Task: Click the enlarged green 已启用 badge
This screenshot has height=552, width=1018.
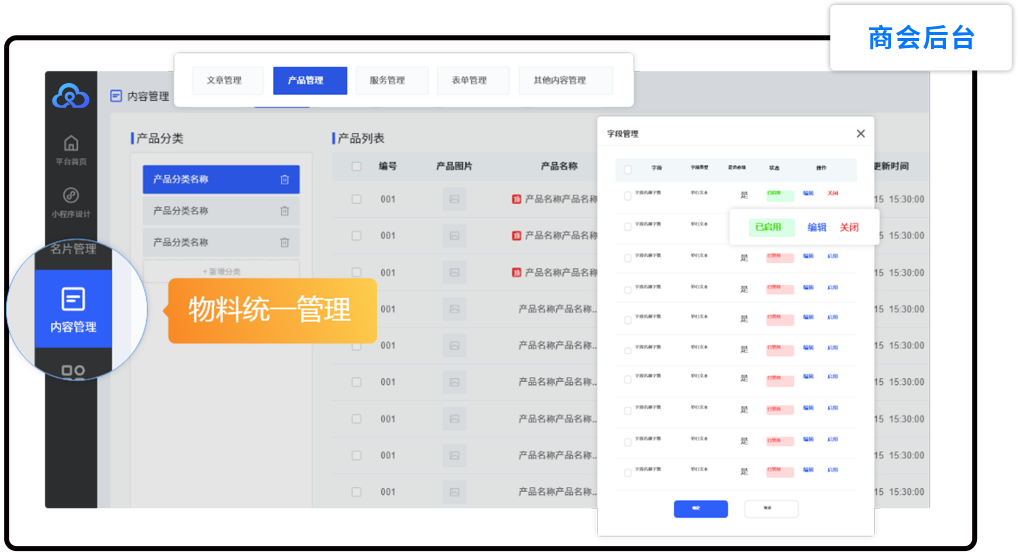Action: point(770,227)
